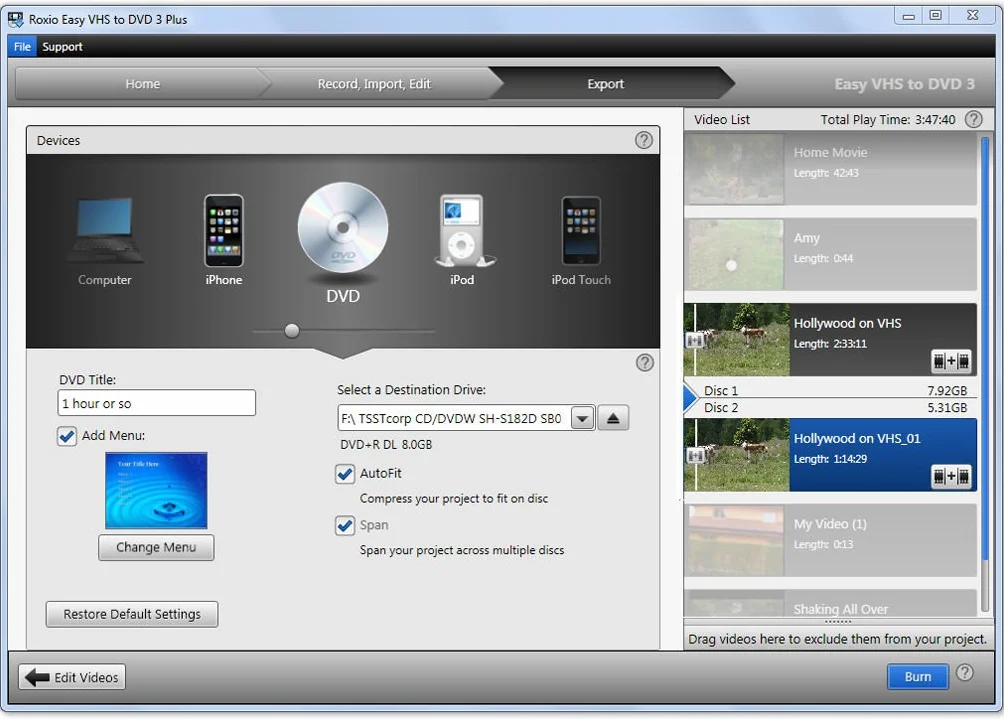Image resolution: width=1004 pixels, height=719 pixels.
Task: Open help icon next to Total Play Time
Action: tap(973, 120)
